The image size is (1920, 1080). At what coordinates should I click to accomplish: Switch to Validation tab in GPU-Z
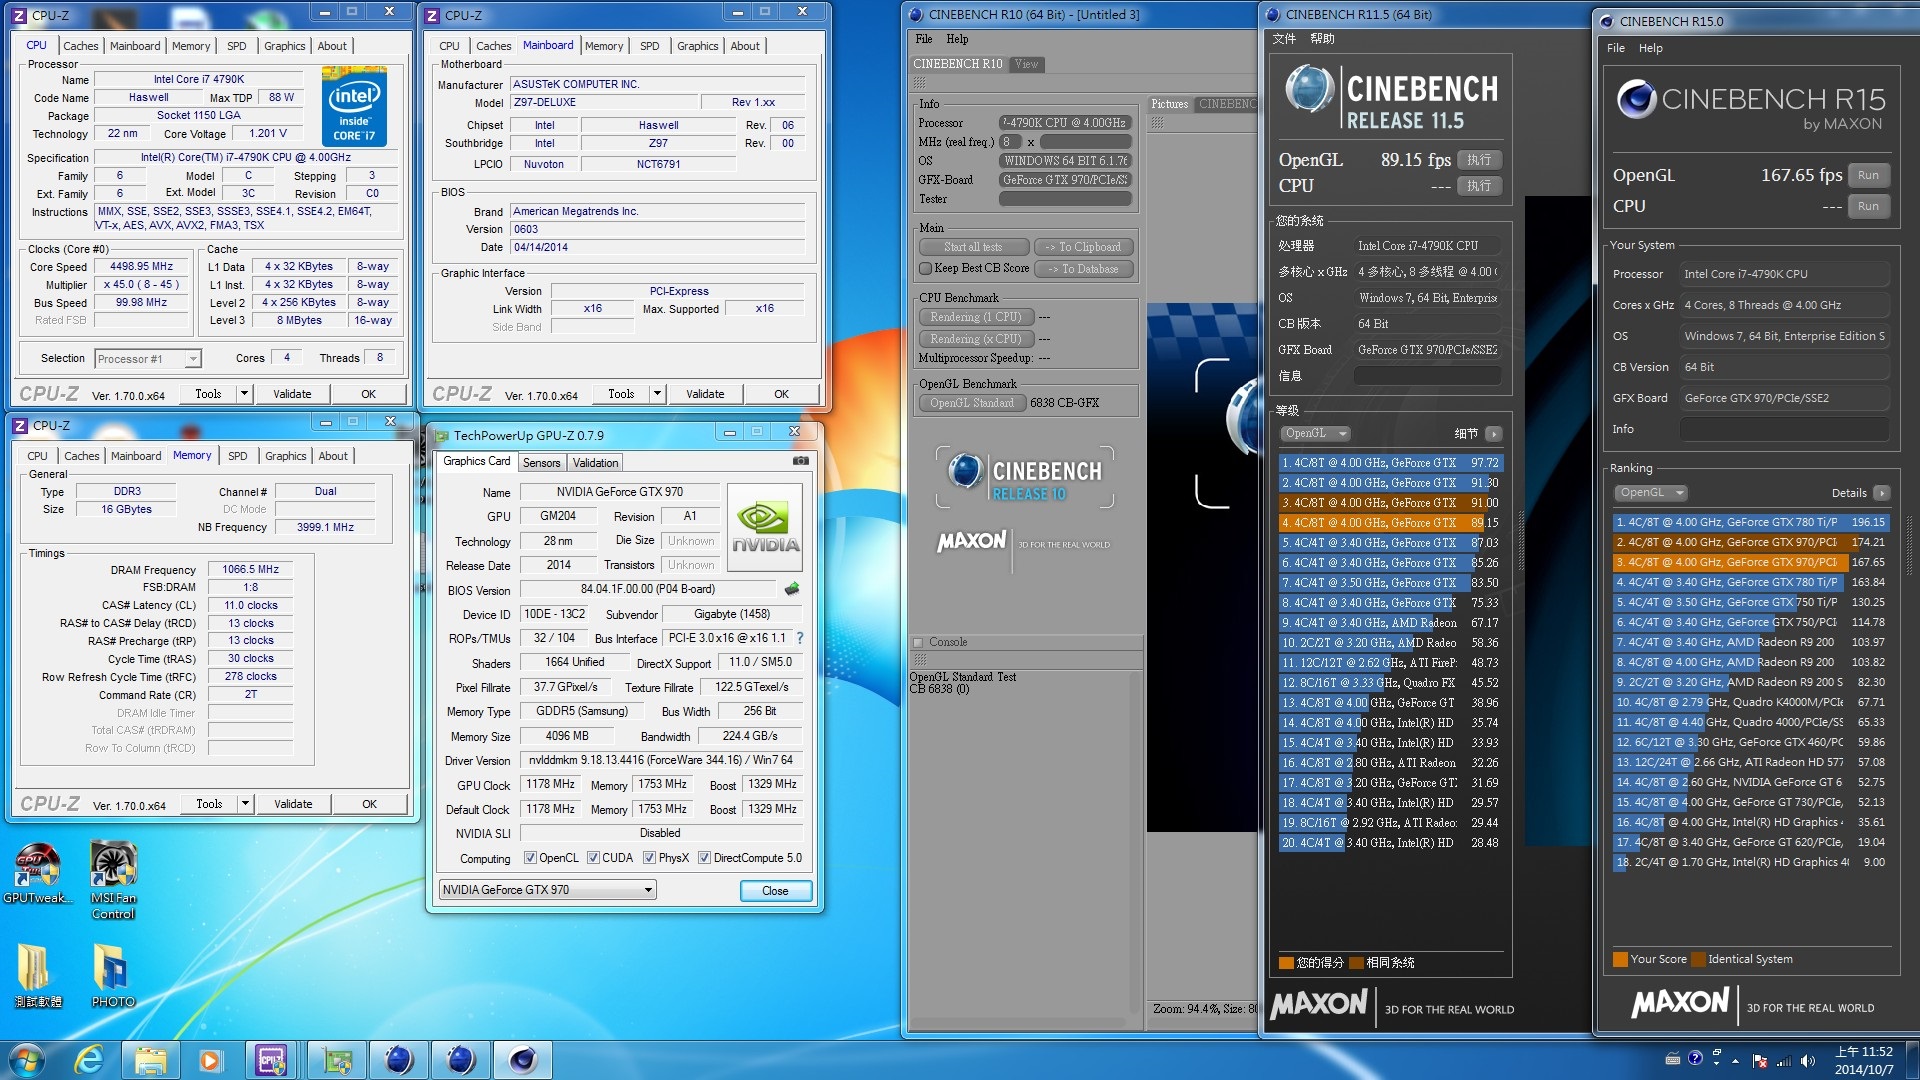point(595,462)
